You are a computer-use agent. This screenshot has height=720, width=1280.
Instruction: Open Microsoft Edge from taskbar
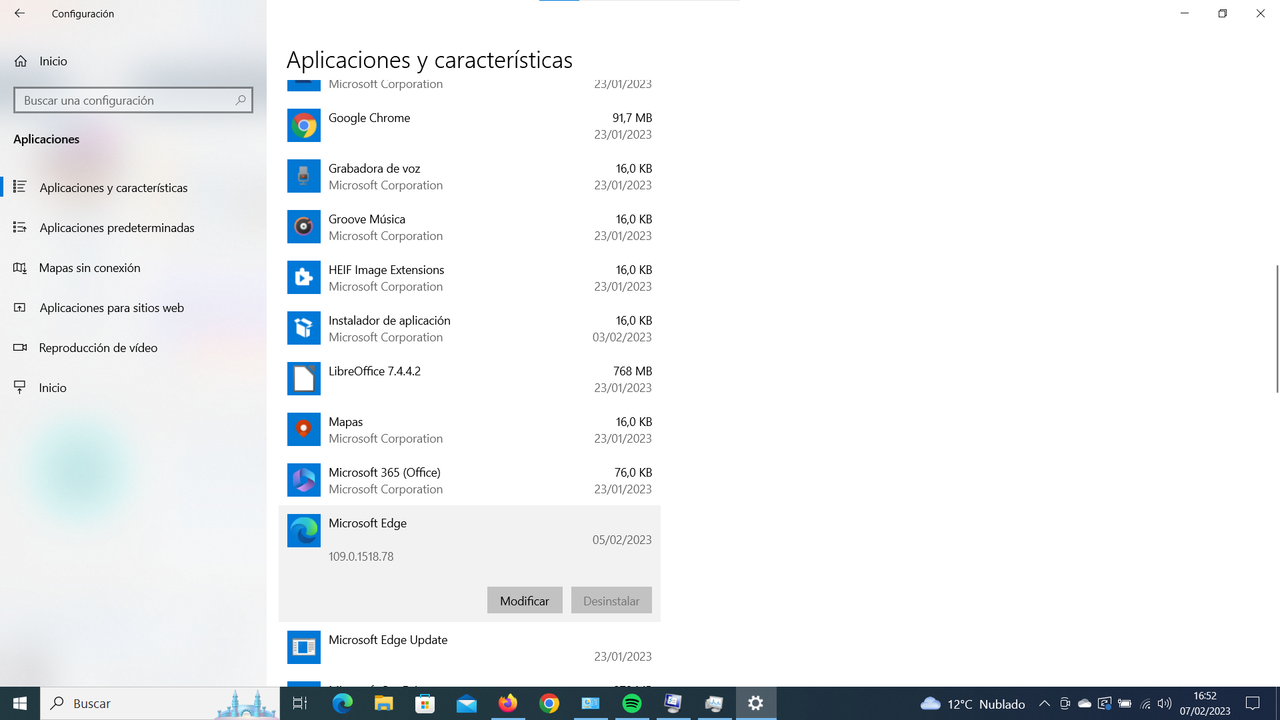[x=342, y=703]
